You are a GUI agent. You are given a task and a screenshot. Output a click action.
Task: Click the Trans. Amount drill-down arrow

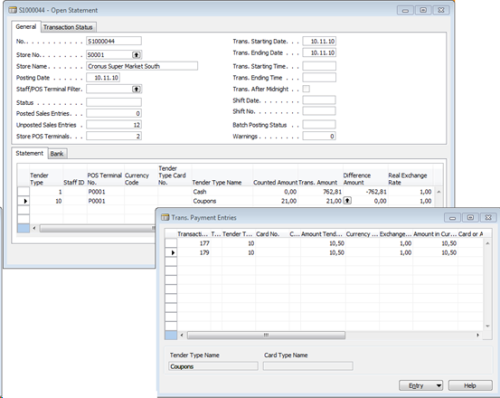click(x=347, y=201)
